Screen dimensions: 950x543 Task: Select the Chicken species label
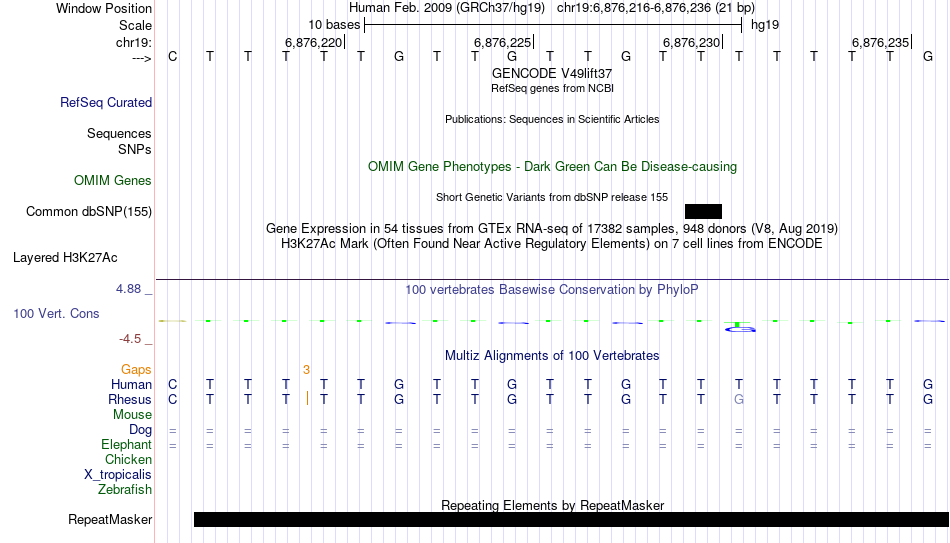(x=128, y=459)
